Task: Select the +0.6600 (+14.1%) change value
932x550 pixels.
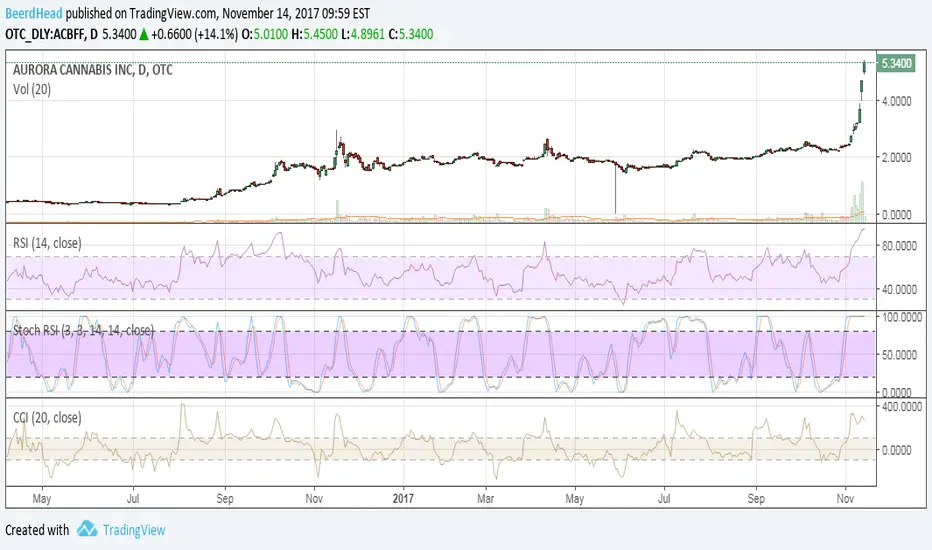Action: coord(194,34)
